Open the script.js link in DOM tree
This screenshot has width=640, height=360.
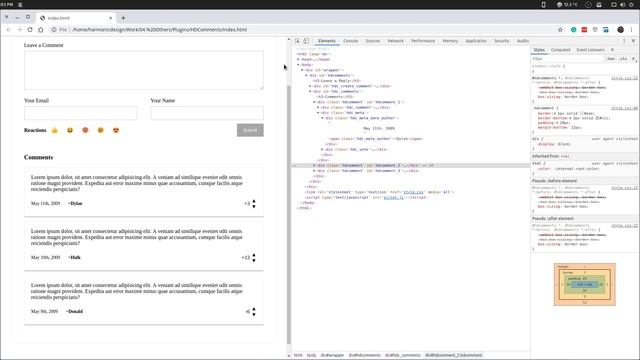(x=393, y=197)
